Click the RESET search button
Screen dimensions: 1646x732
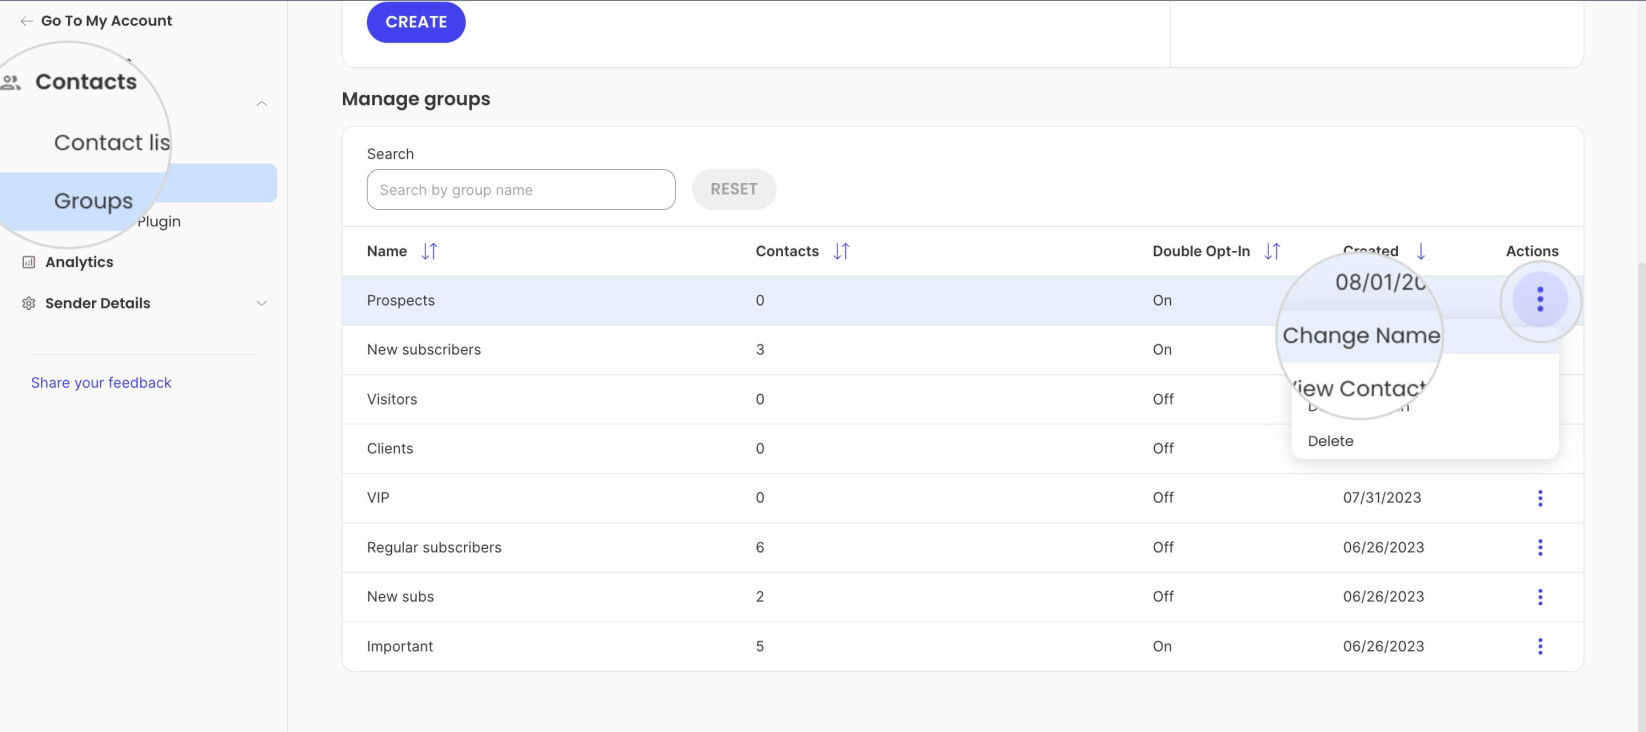734,189
